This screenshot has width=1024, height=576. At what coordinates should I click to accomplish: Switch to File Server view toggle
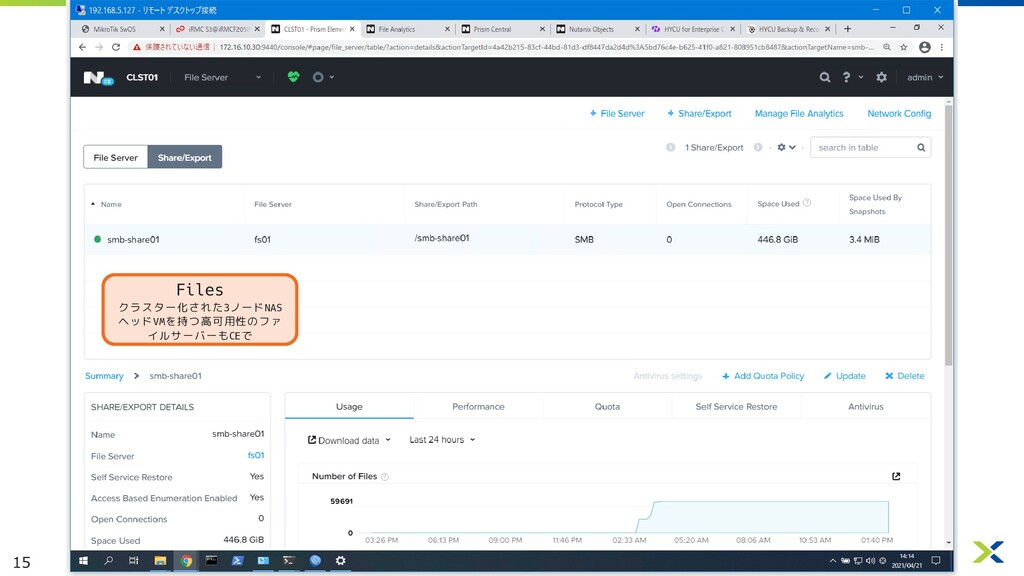(116, 157)
